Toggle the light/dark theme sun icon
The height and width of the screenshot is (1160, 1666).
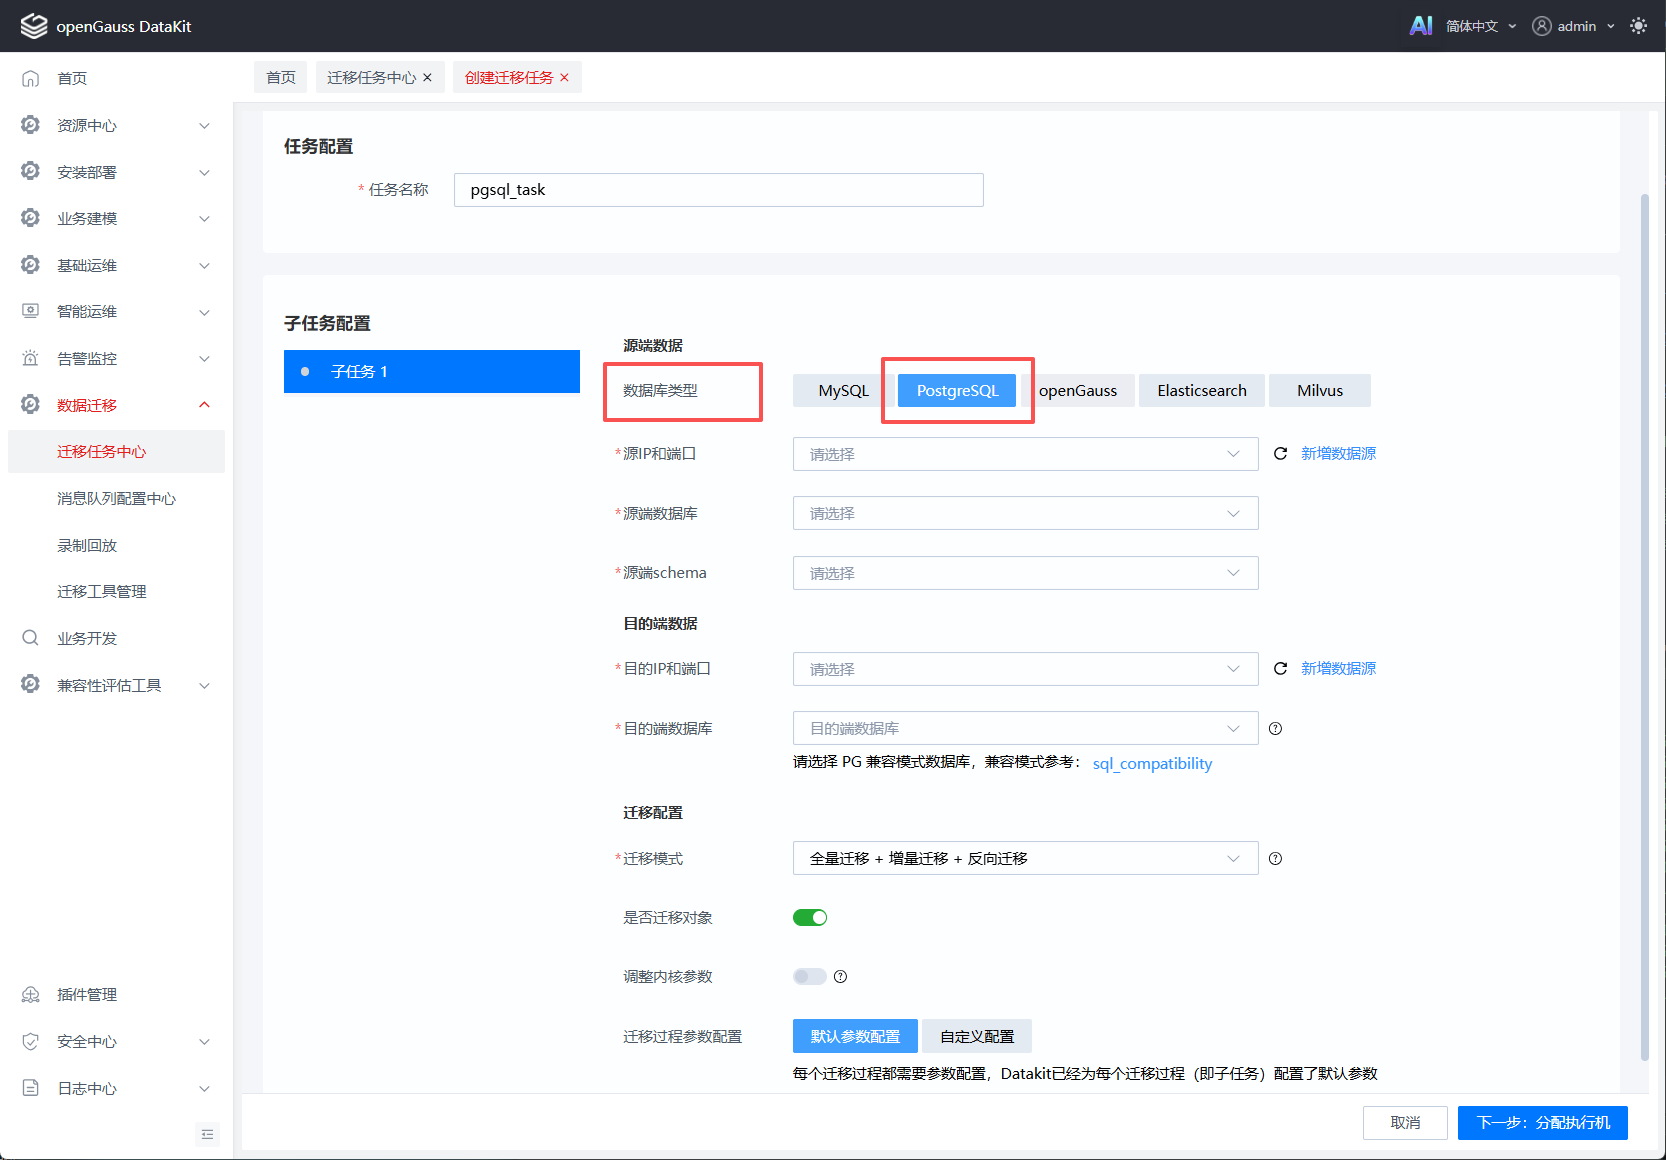(1638, 26)
